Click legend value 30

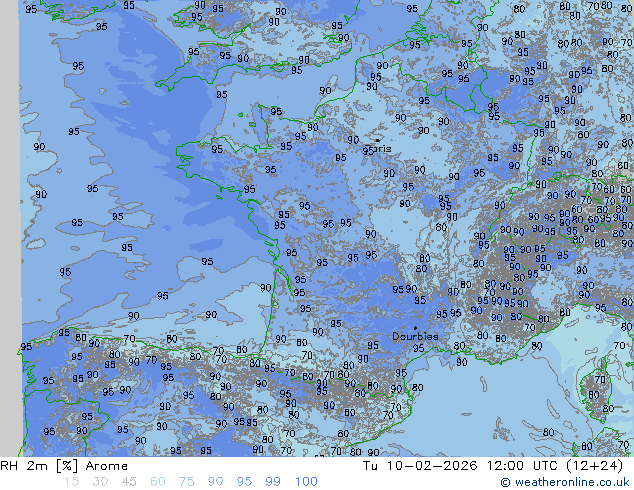click(100, 482)
